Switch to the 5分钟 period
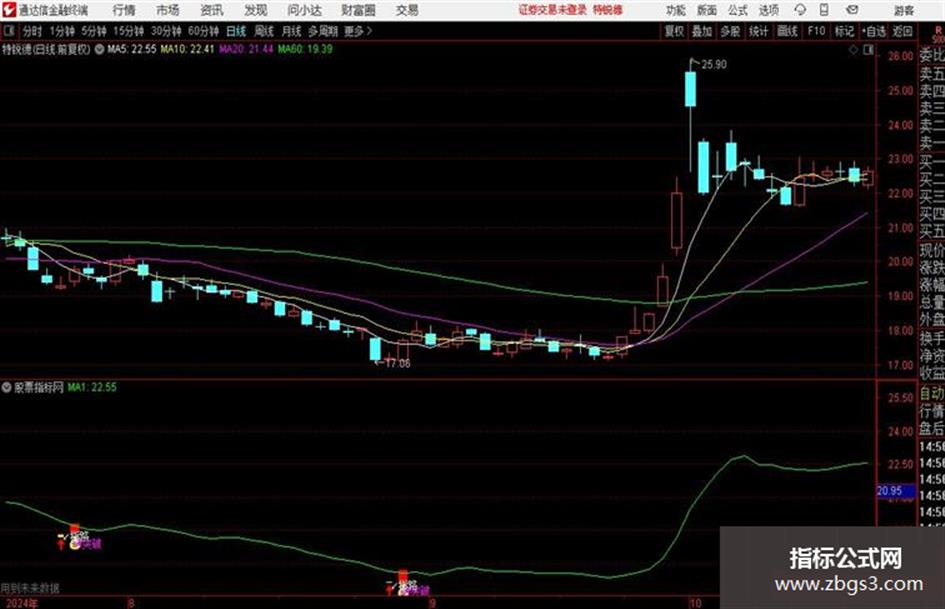Image resolution: width=945 pixels, height=609 pixels. click(93, 31)
